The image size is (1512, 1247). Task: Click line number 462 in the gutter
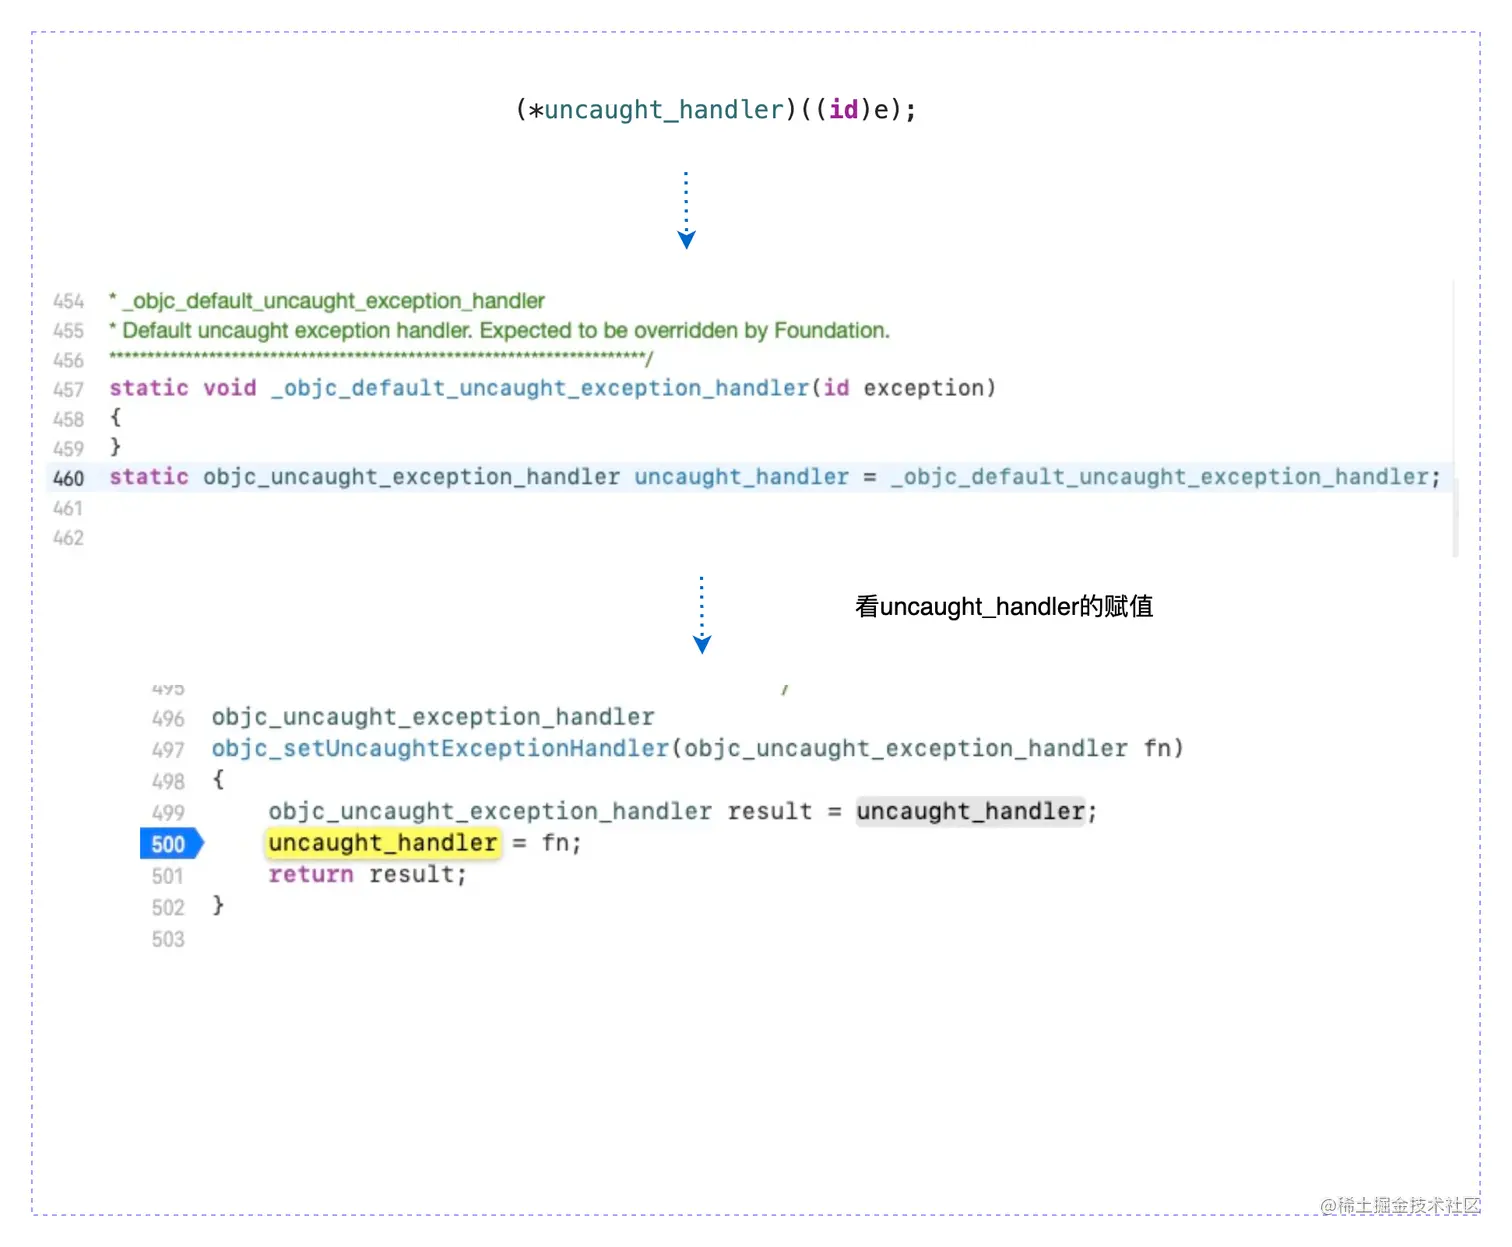68,538
